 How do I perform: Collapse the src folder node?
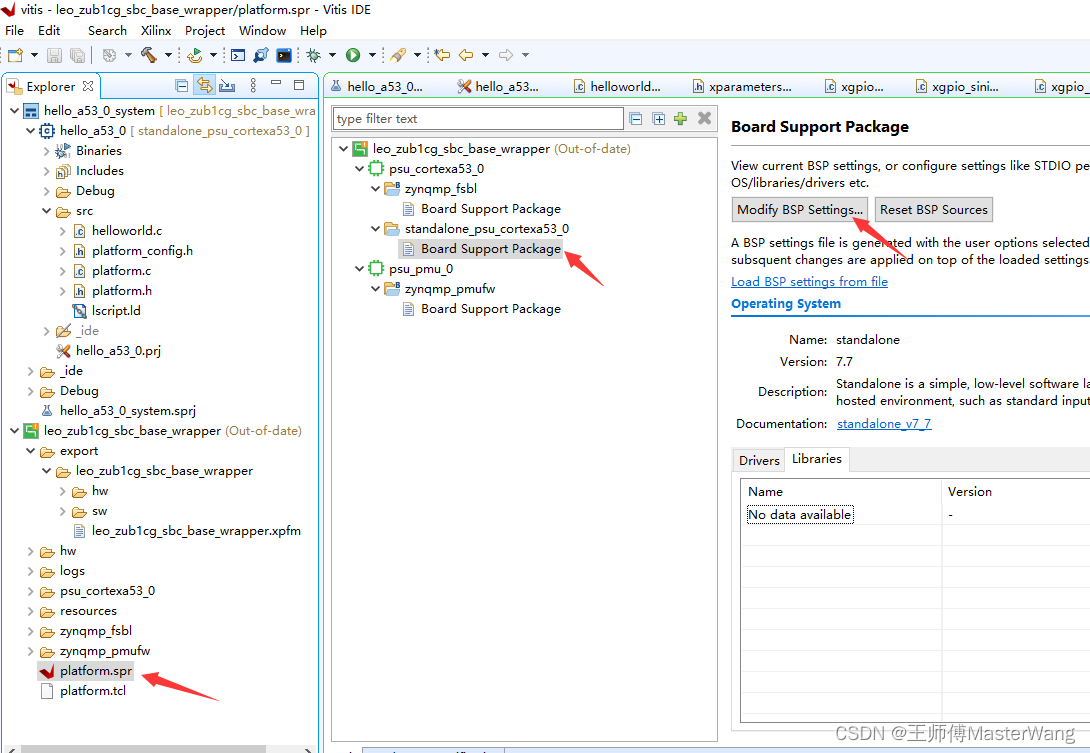click(46, 211)
